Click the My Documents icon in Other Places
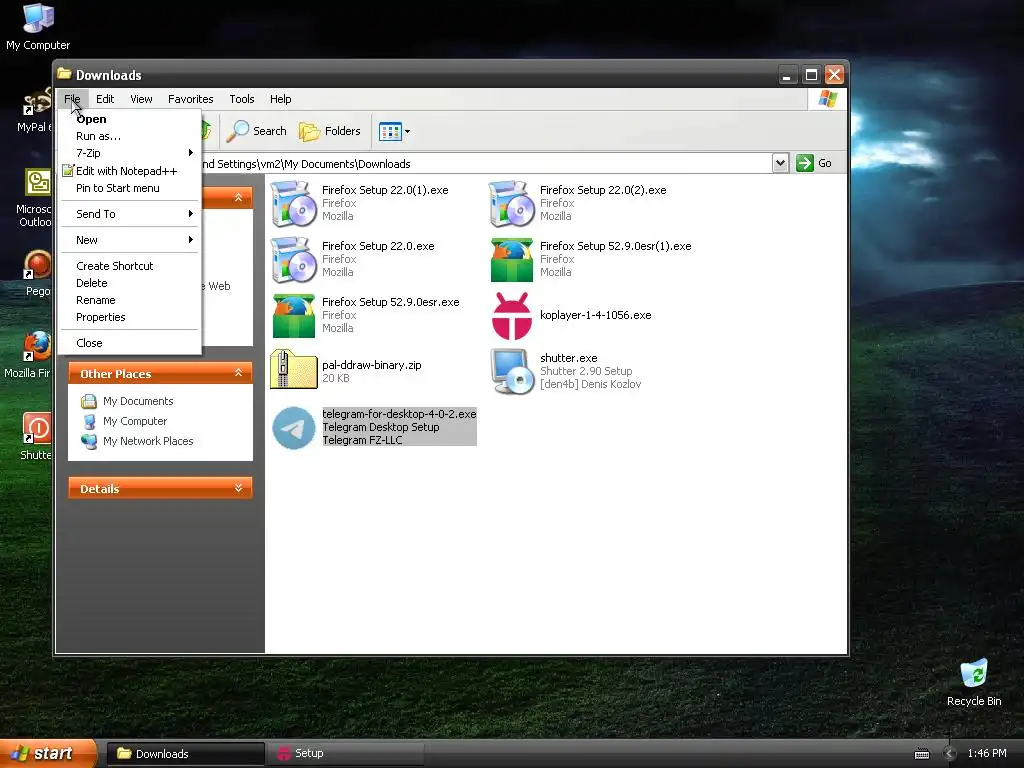The width and height of the screenshot is (1024, 768). (89, 401)
